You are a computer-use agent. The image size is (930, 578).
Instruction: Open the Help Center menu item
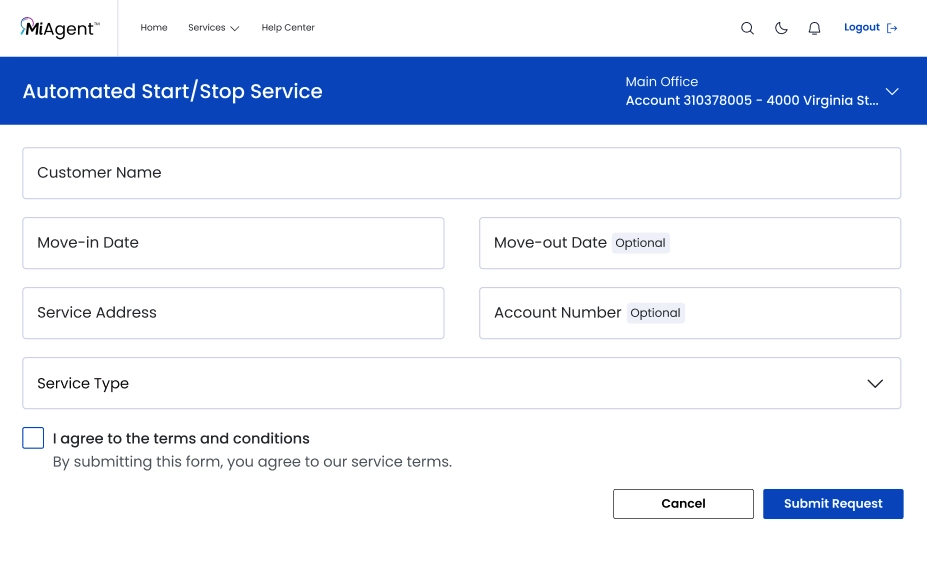click(x=288, y=27)
